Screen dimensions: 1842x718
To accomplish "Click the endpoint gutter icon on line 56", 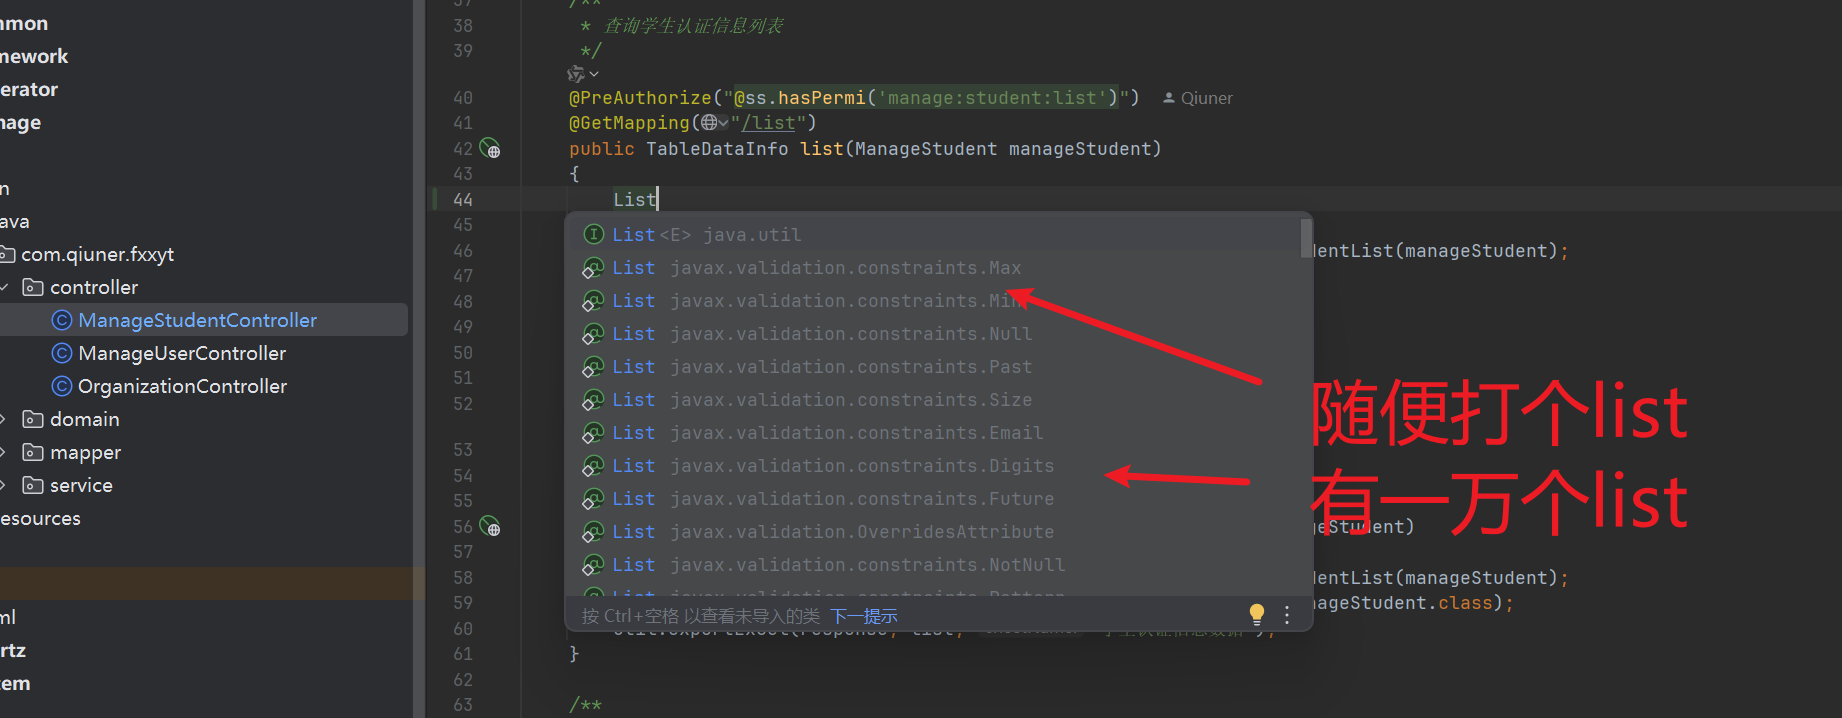I will click(490, 526).
